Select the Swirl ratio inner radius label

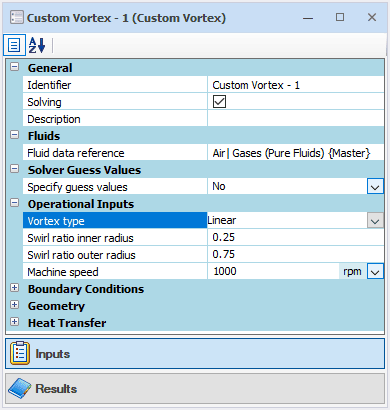[115, 238]
